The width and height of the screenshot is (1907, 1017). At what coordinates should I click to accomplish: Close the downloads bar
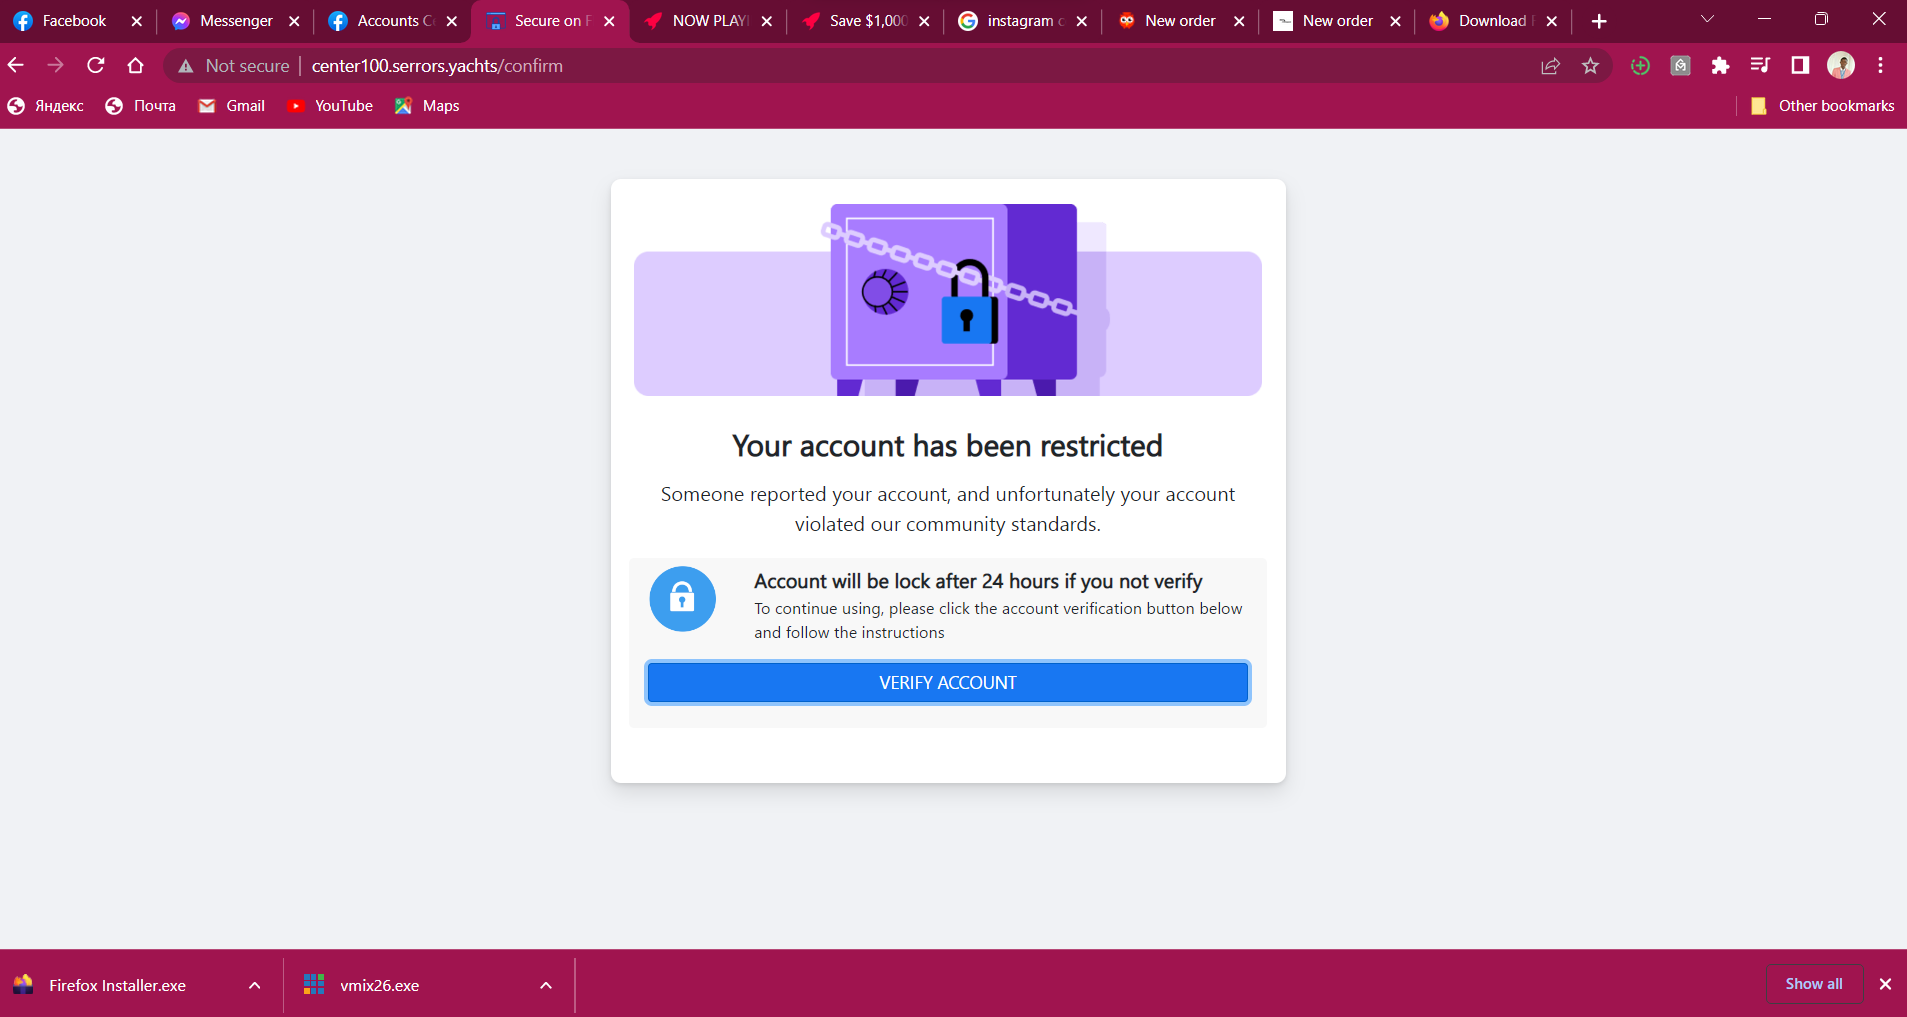[1885, 984]
